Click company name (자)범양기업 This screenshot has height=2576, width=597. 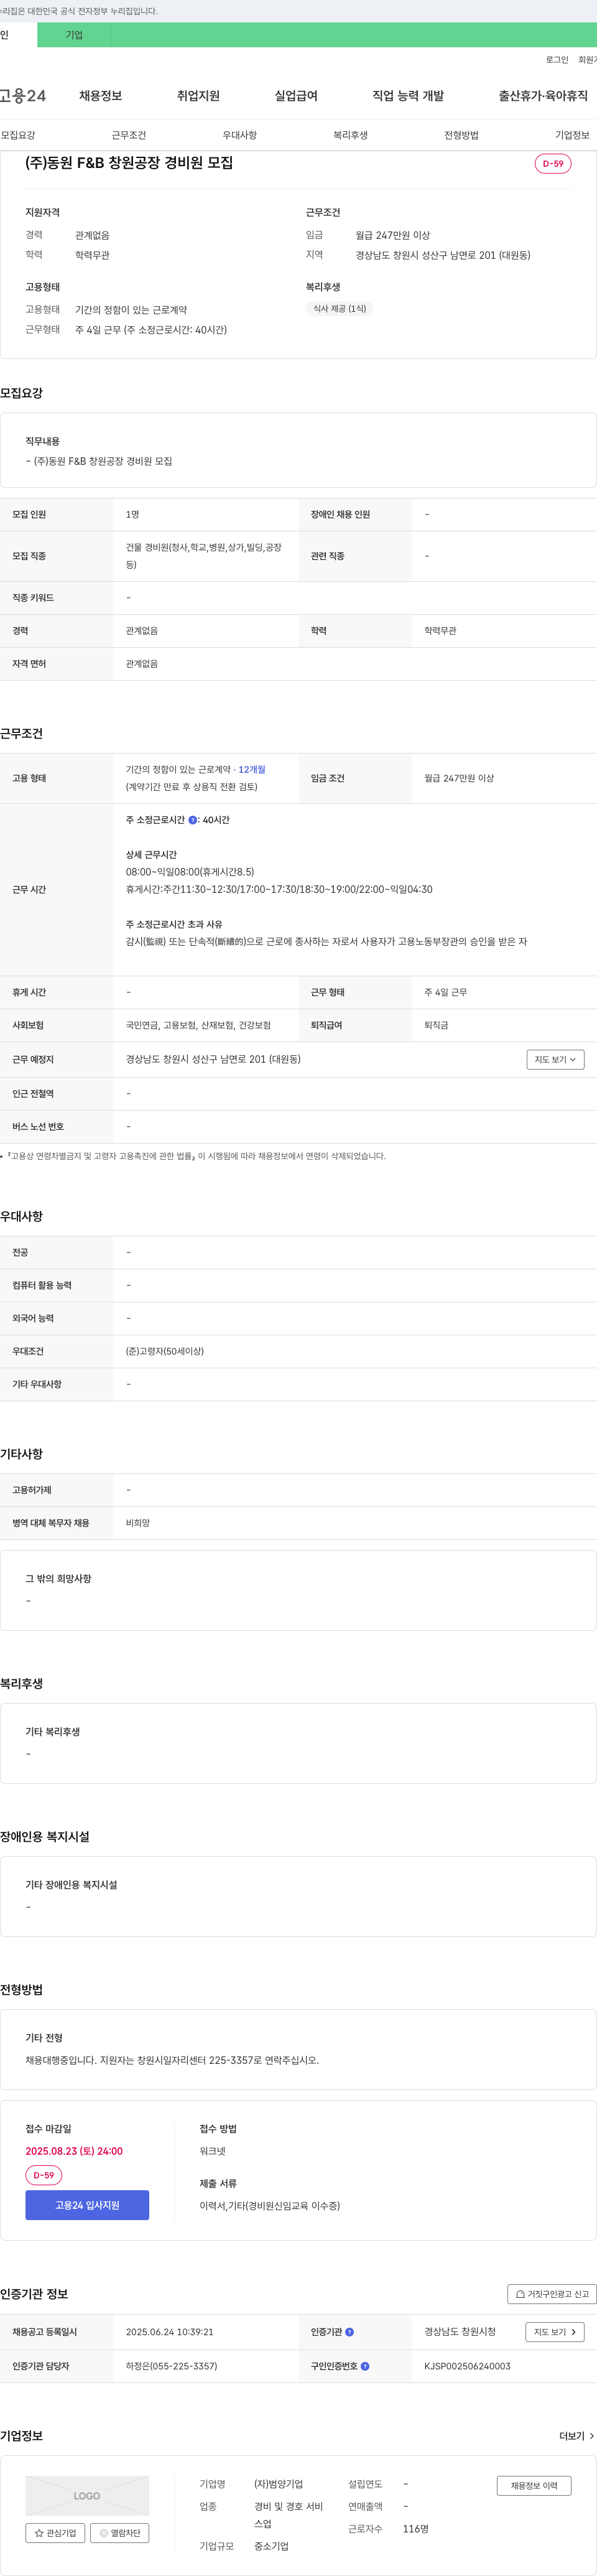(279, 2484)
